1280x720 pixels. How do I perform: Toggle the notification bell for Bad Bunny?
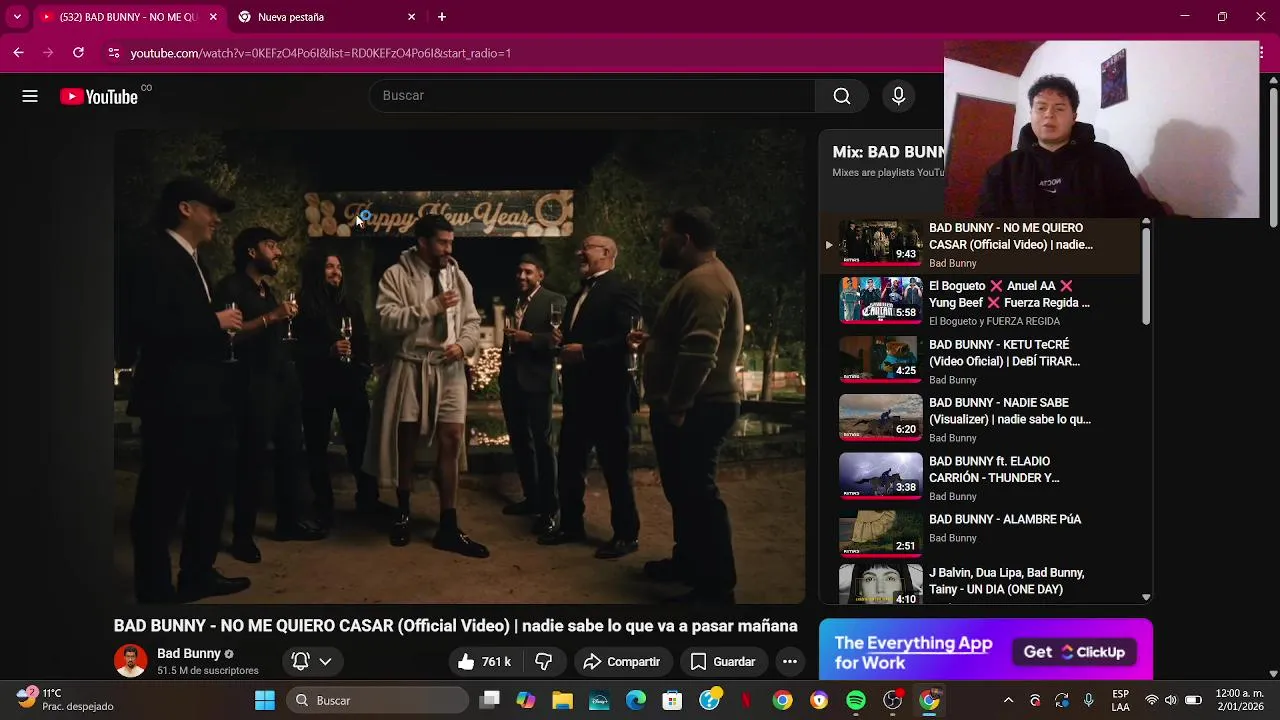300,662
